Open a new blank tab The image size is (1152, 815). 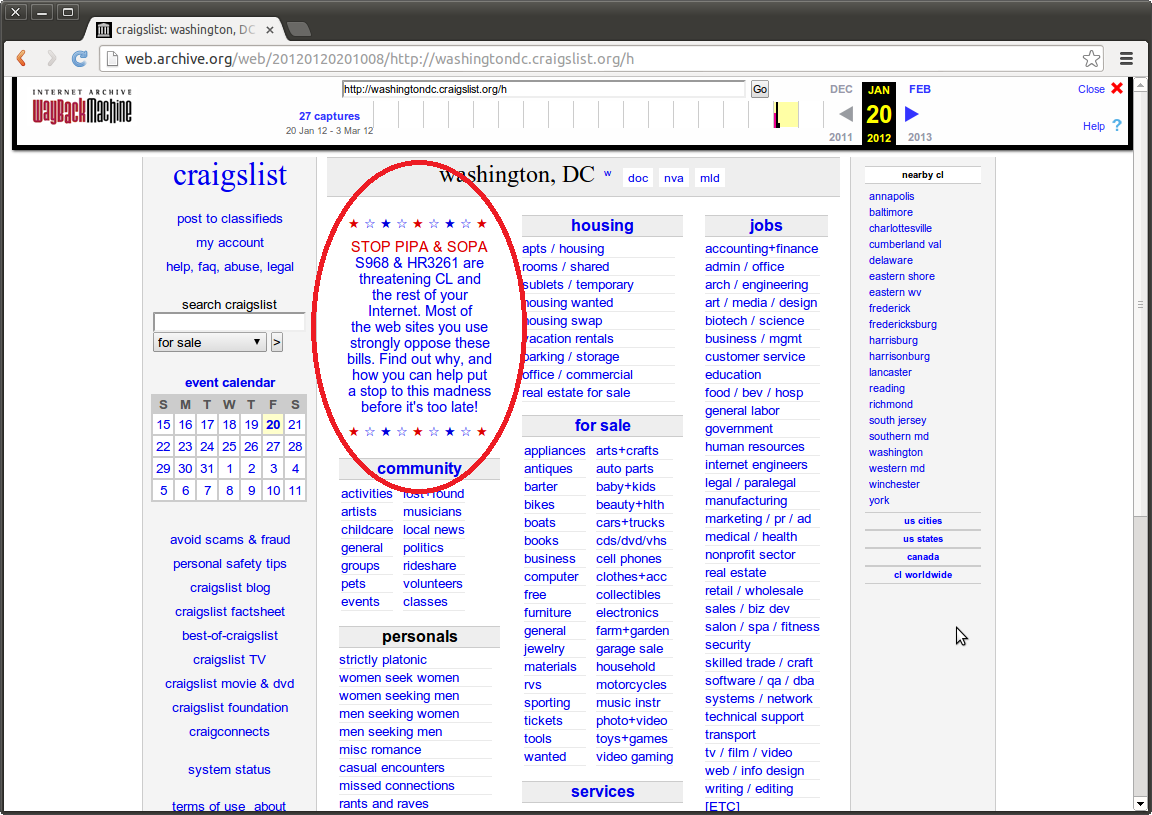[x=298, y=29]
